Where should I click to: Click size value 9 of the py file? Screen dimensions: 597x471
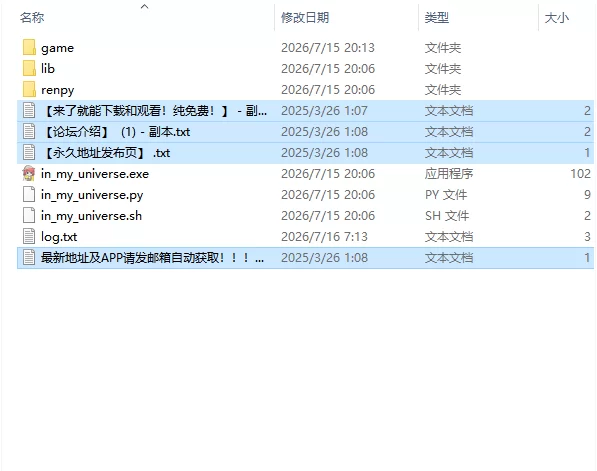click(587, 195)
